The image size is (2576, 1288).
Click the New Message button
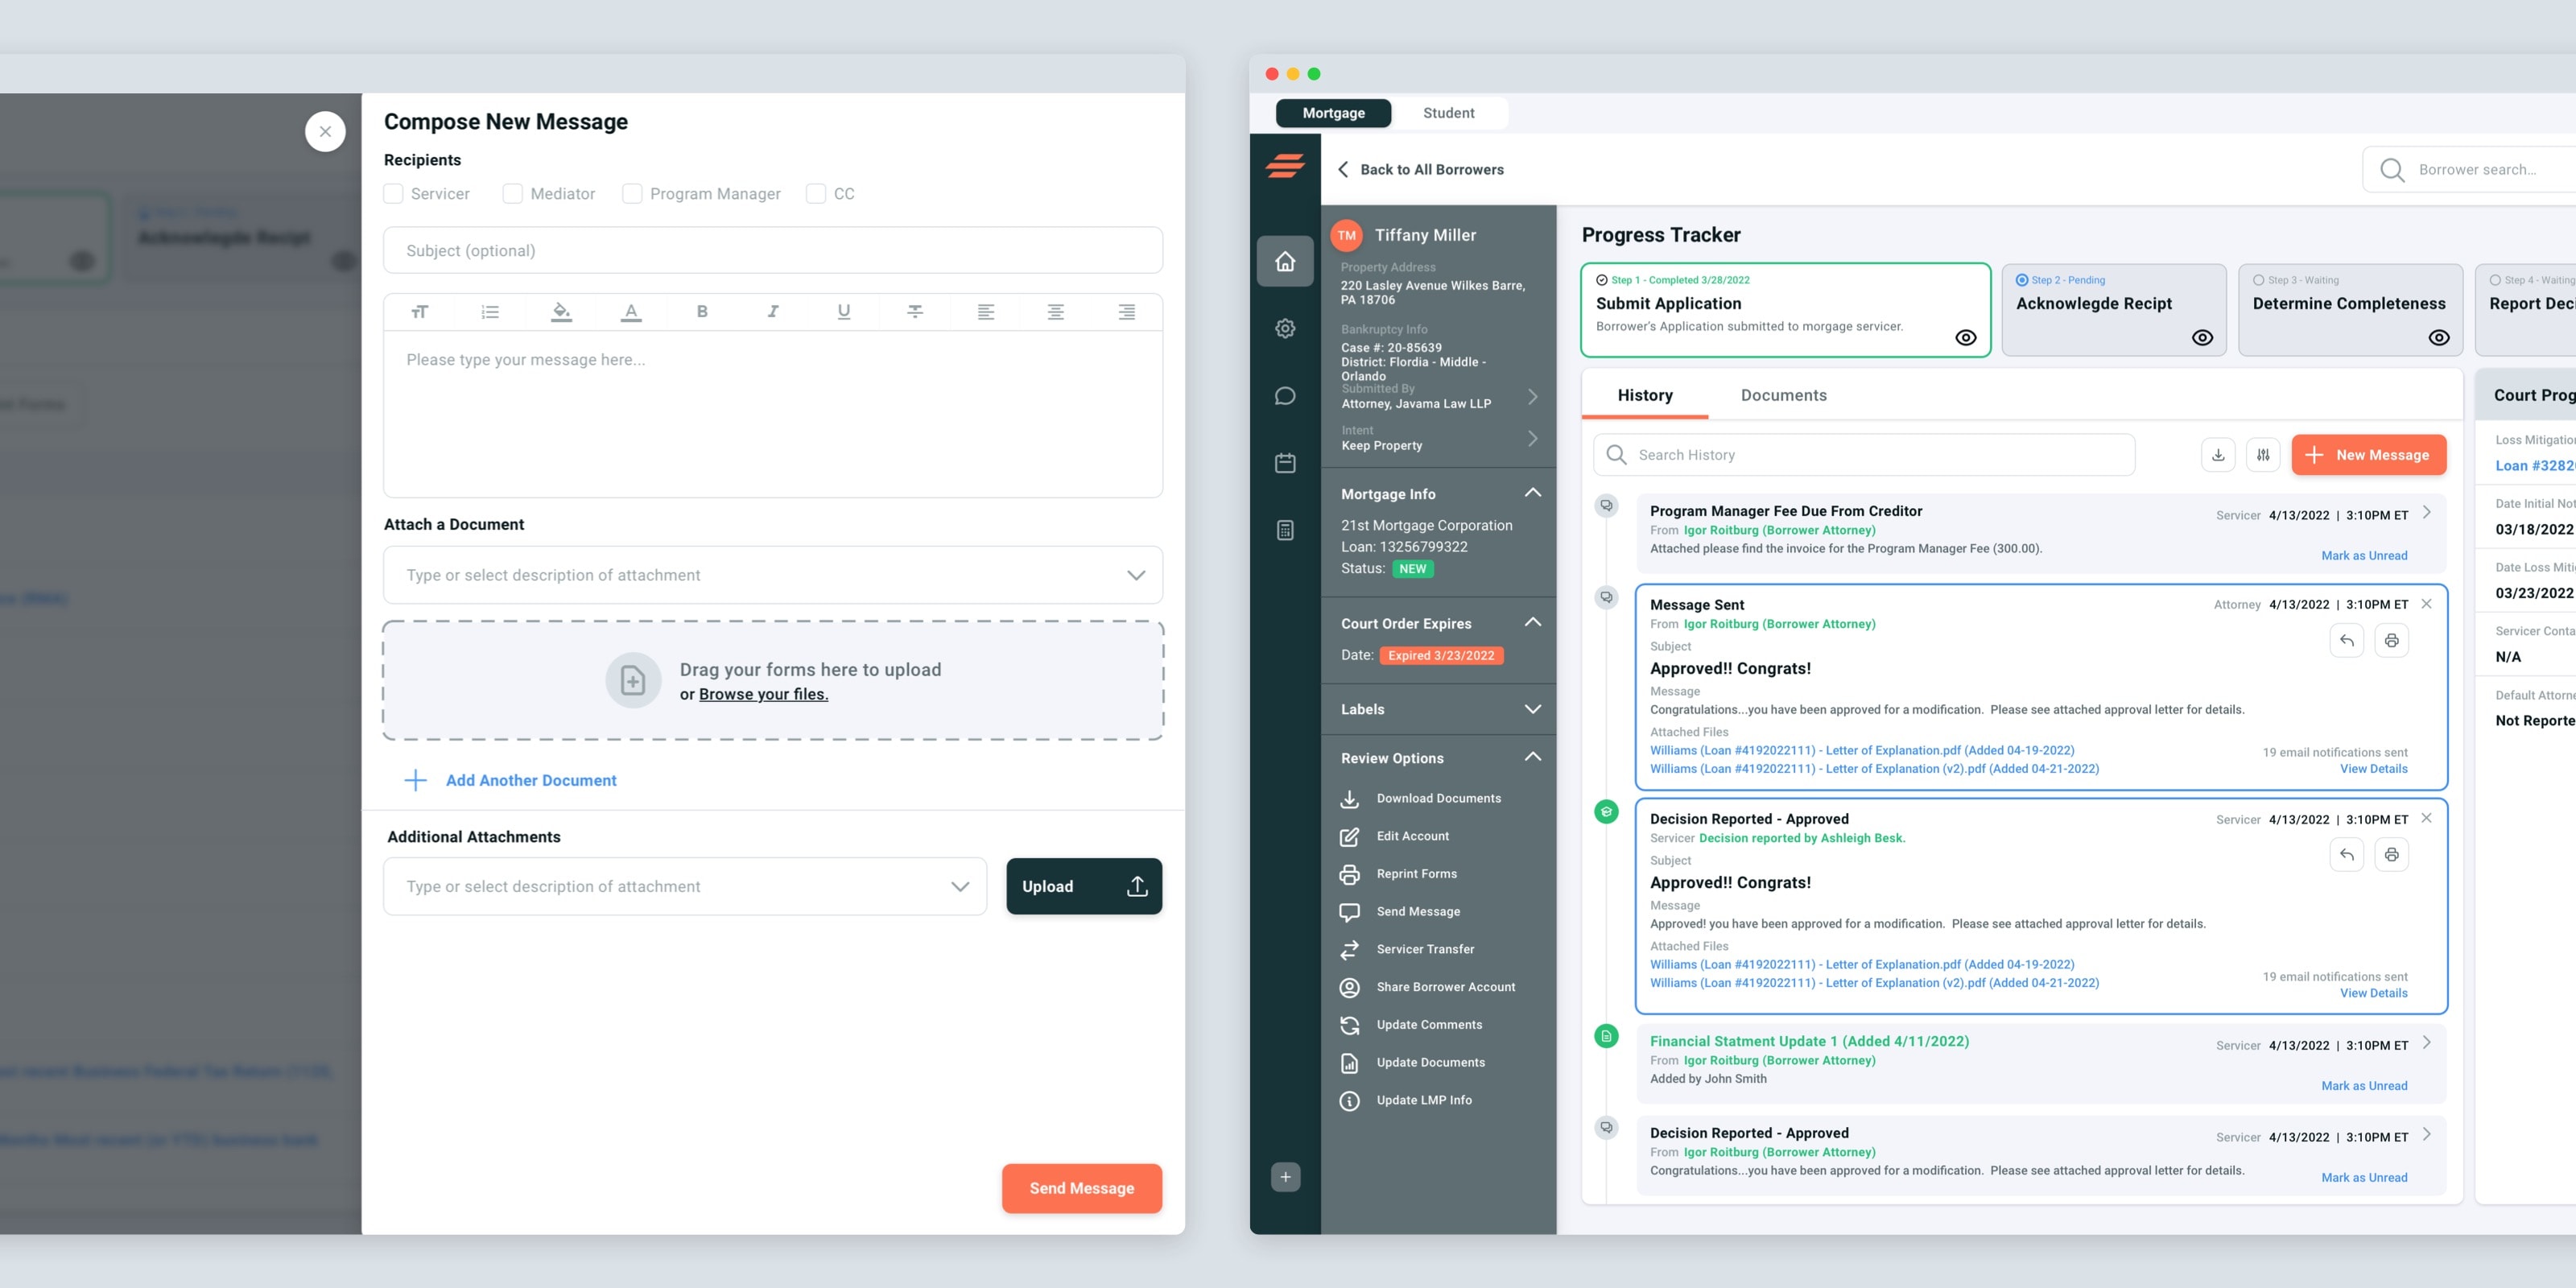2369,455
